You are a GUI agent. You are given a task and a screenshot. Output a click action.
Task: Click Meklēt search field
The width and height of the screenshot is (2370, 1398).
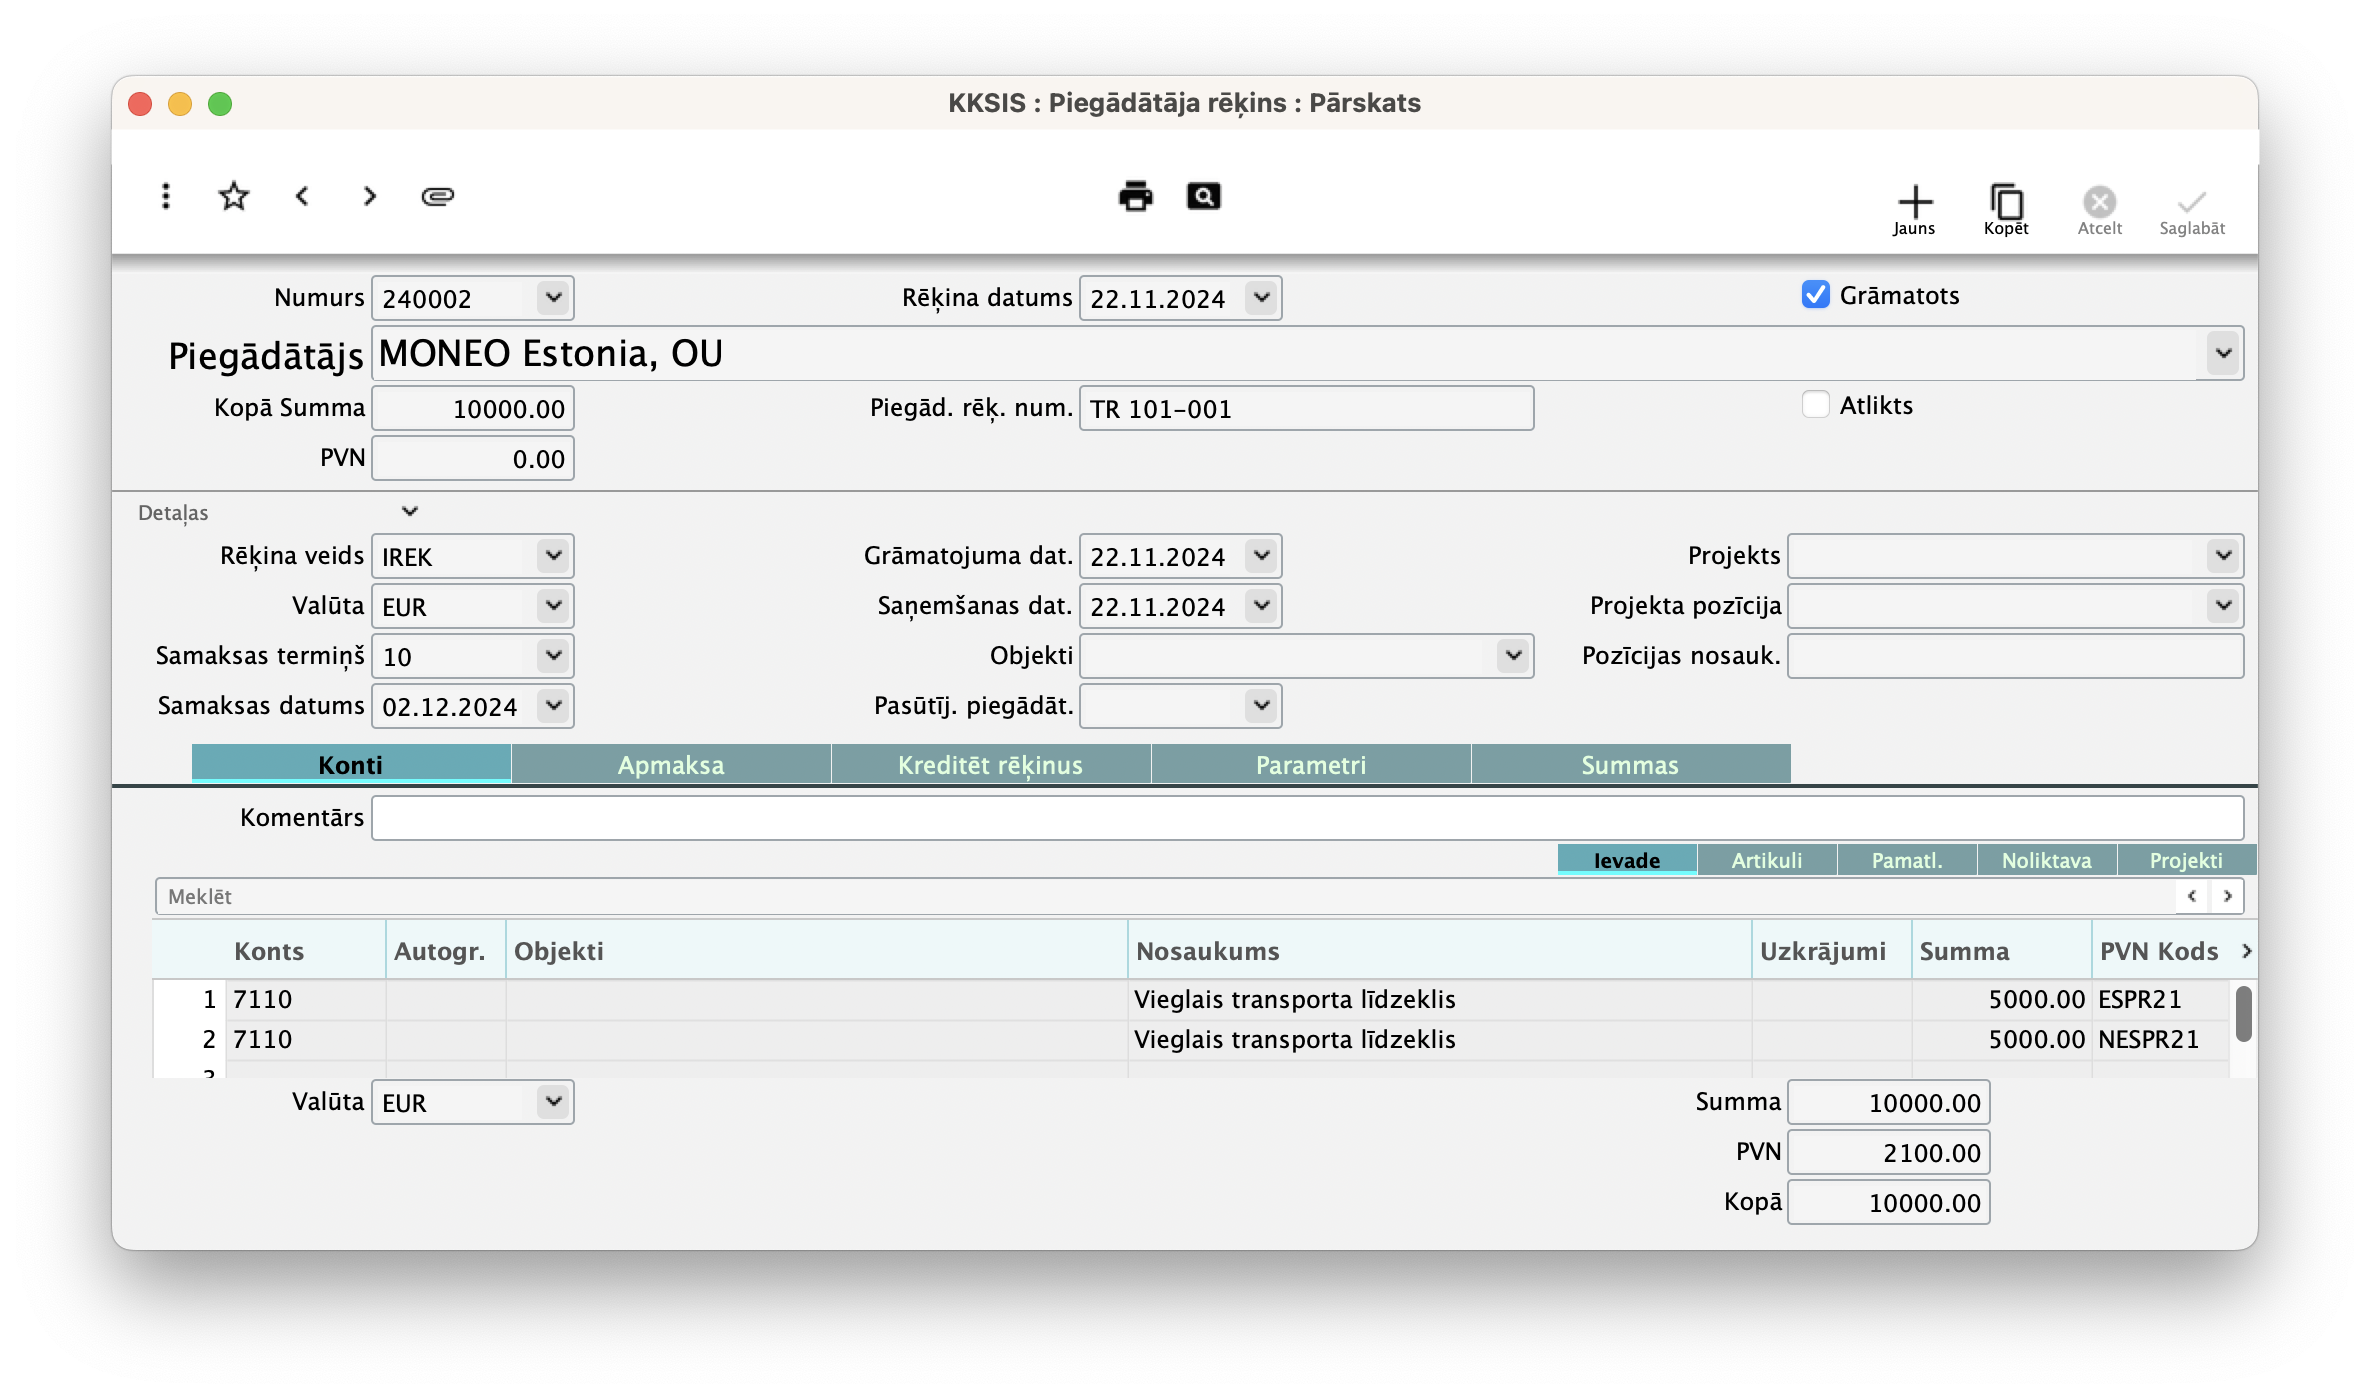1165,896
